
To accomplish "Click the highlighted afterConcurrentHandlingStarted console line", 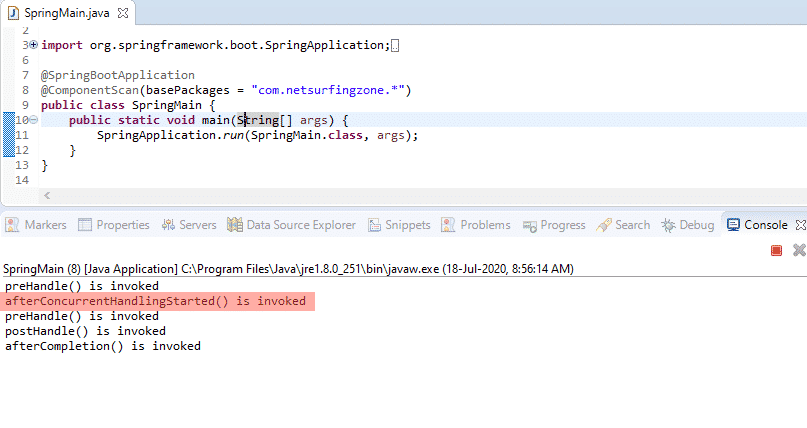I will point(155,301).
